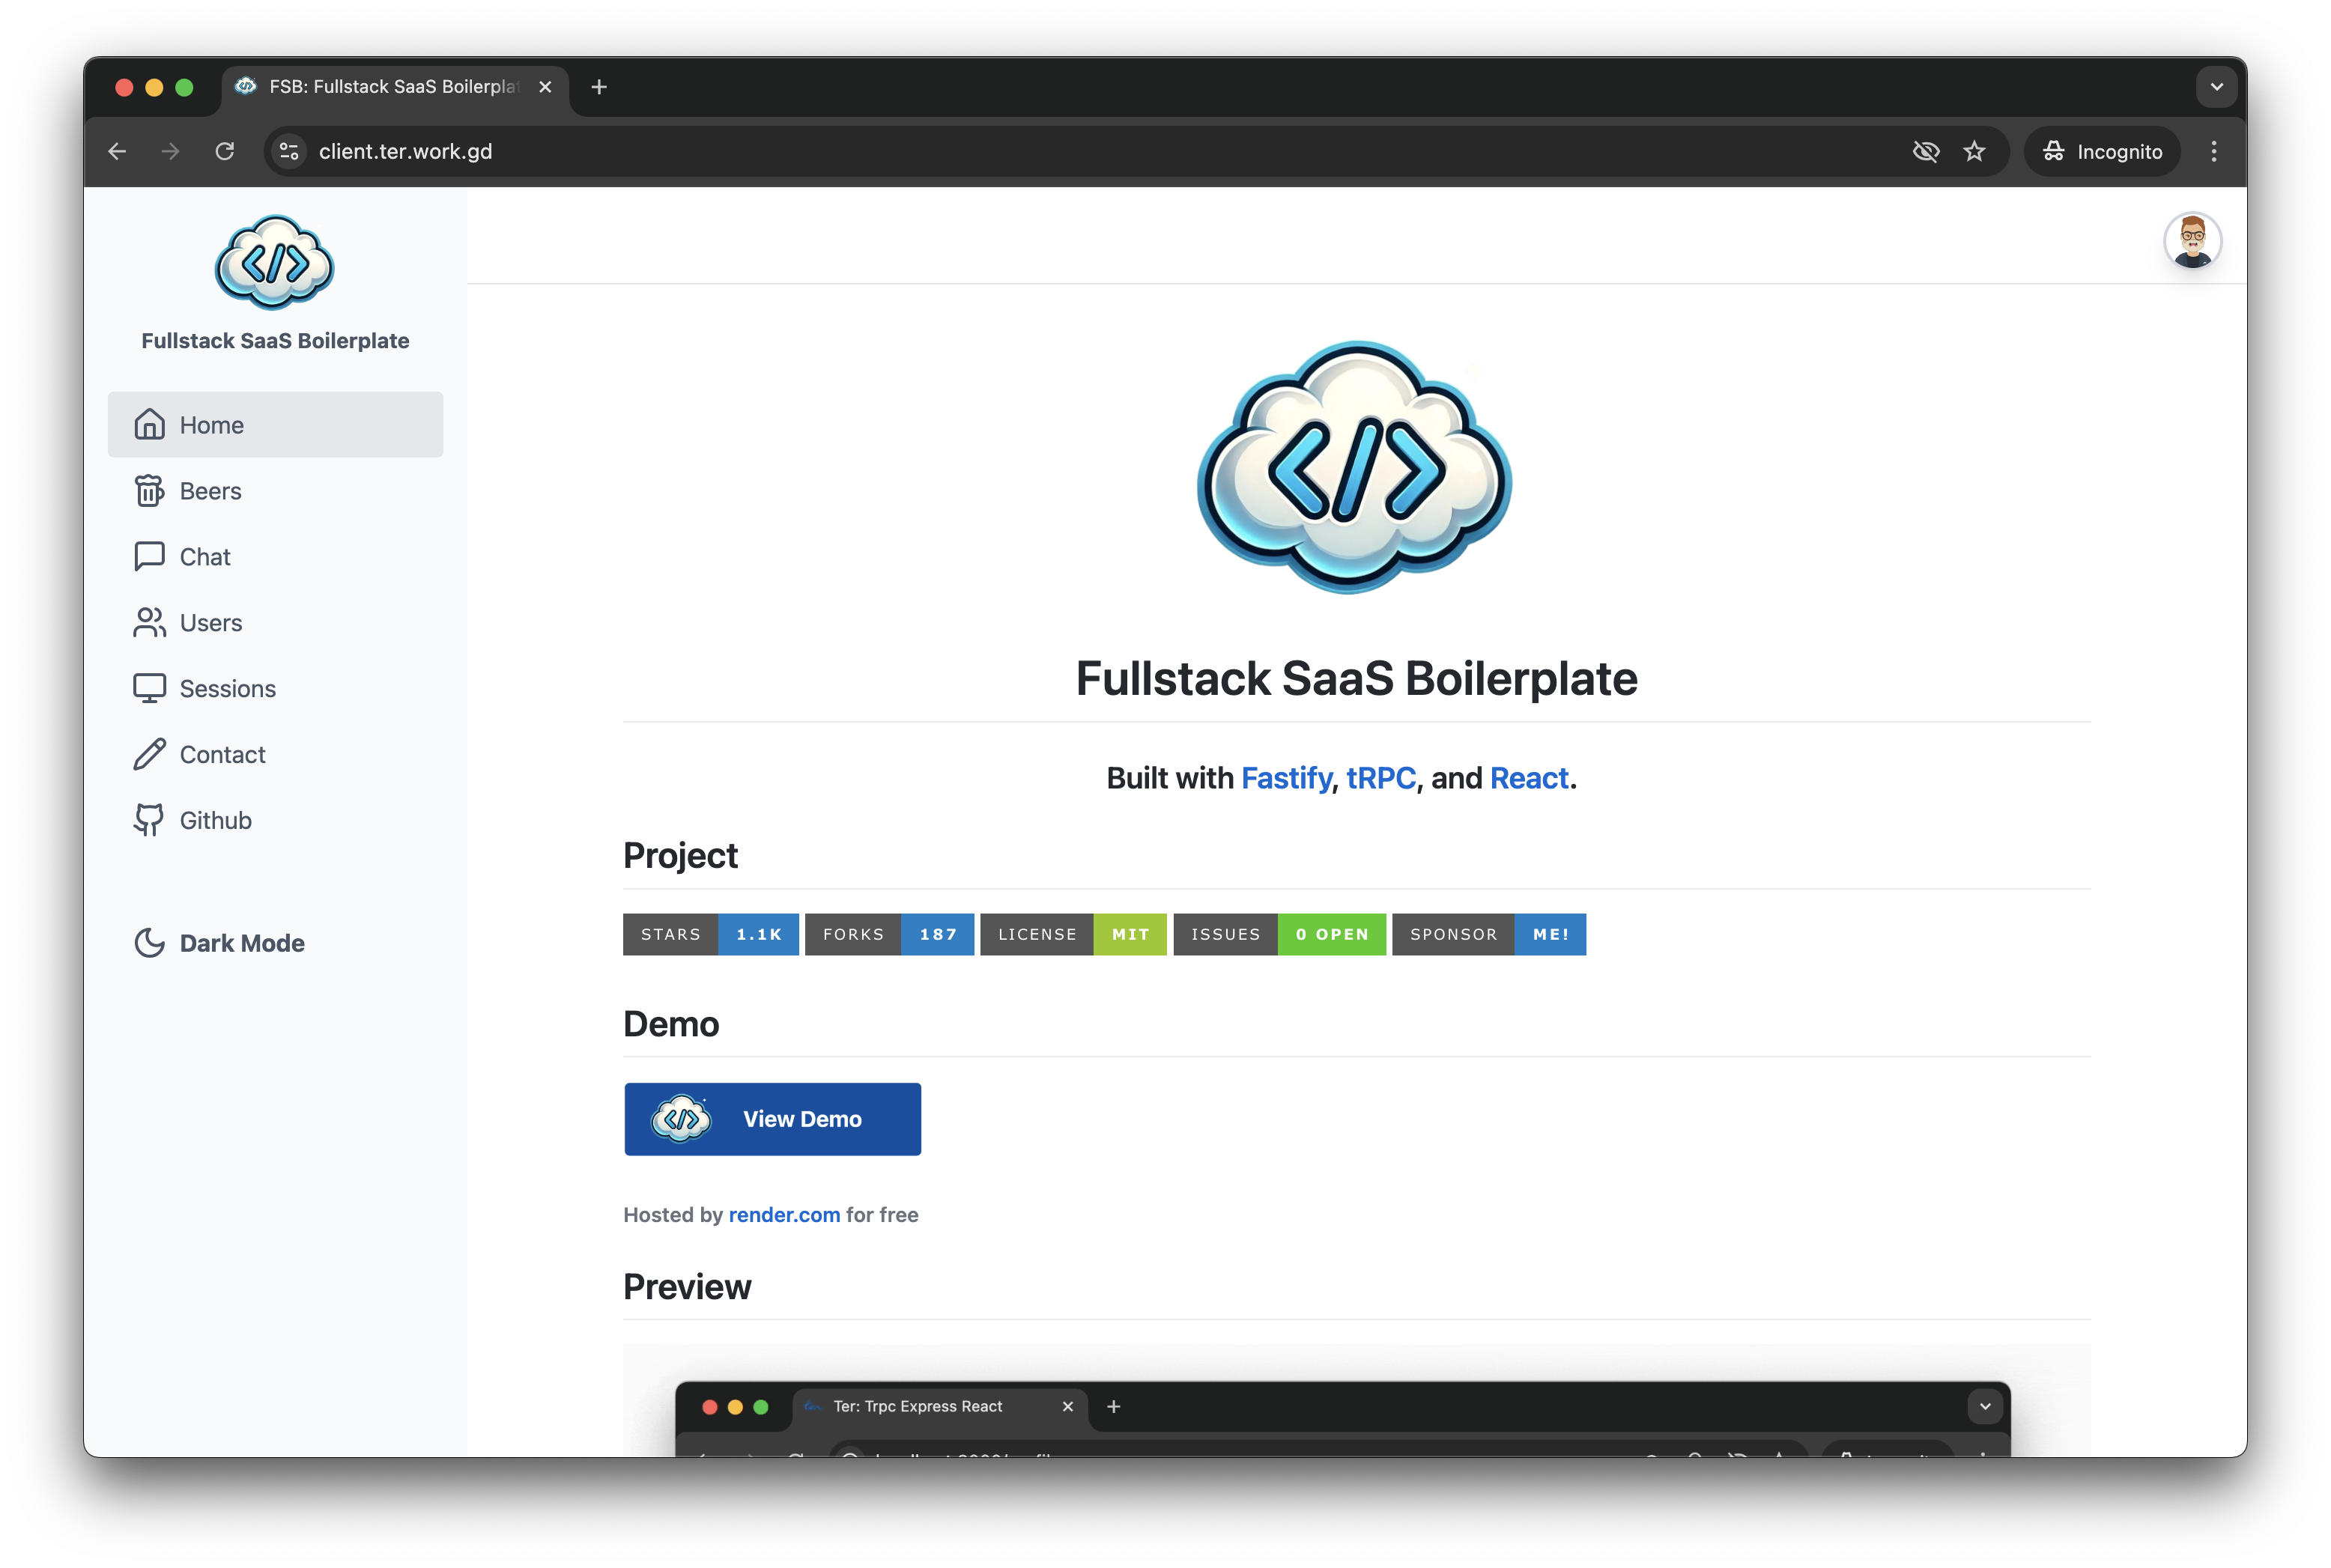Open the Chat bubble icon
2331x1568 pixels.
click(x=149, y=557)
